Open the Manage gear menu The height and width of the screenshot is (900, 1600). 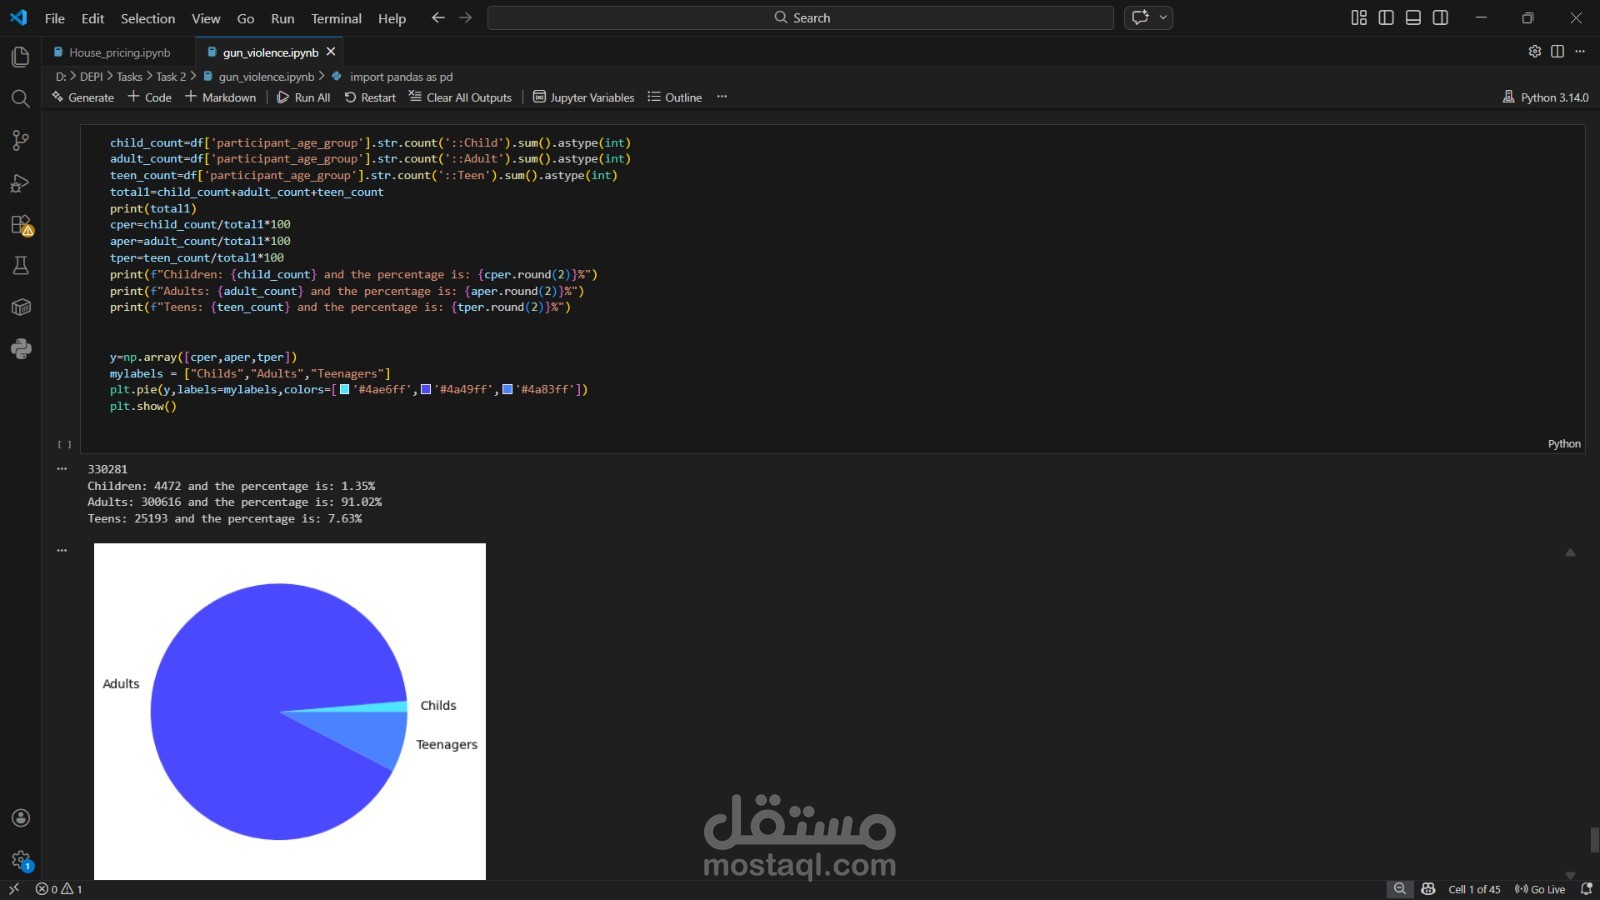20,860
